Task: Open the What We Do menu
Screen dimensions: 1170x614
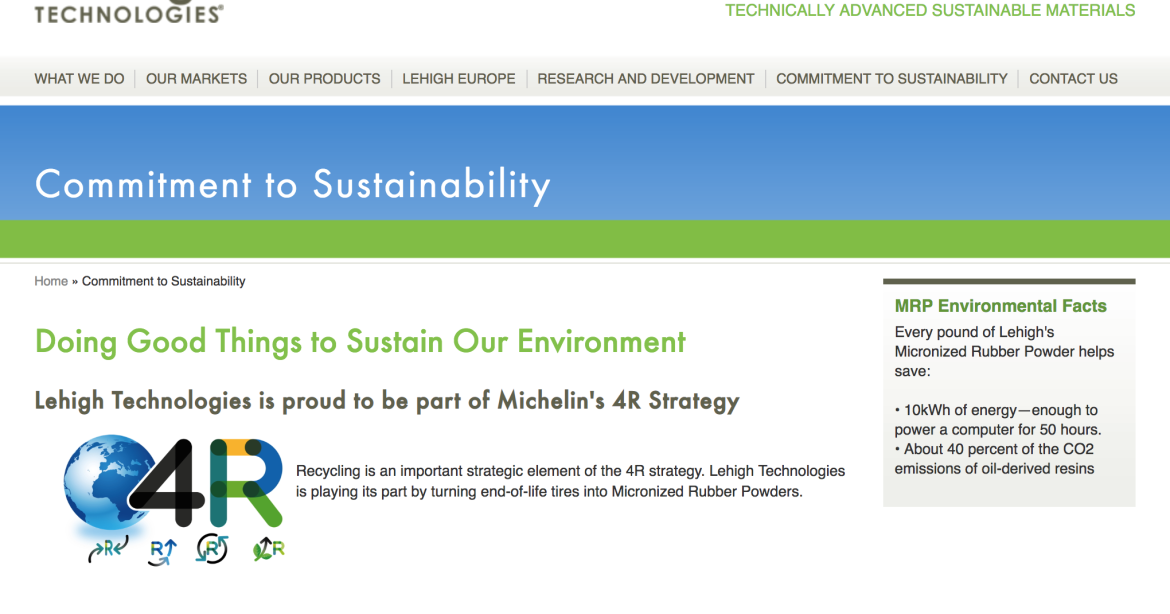Action: (79, 79)
